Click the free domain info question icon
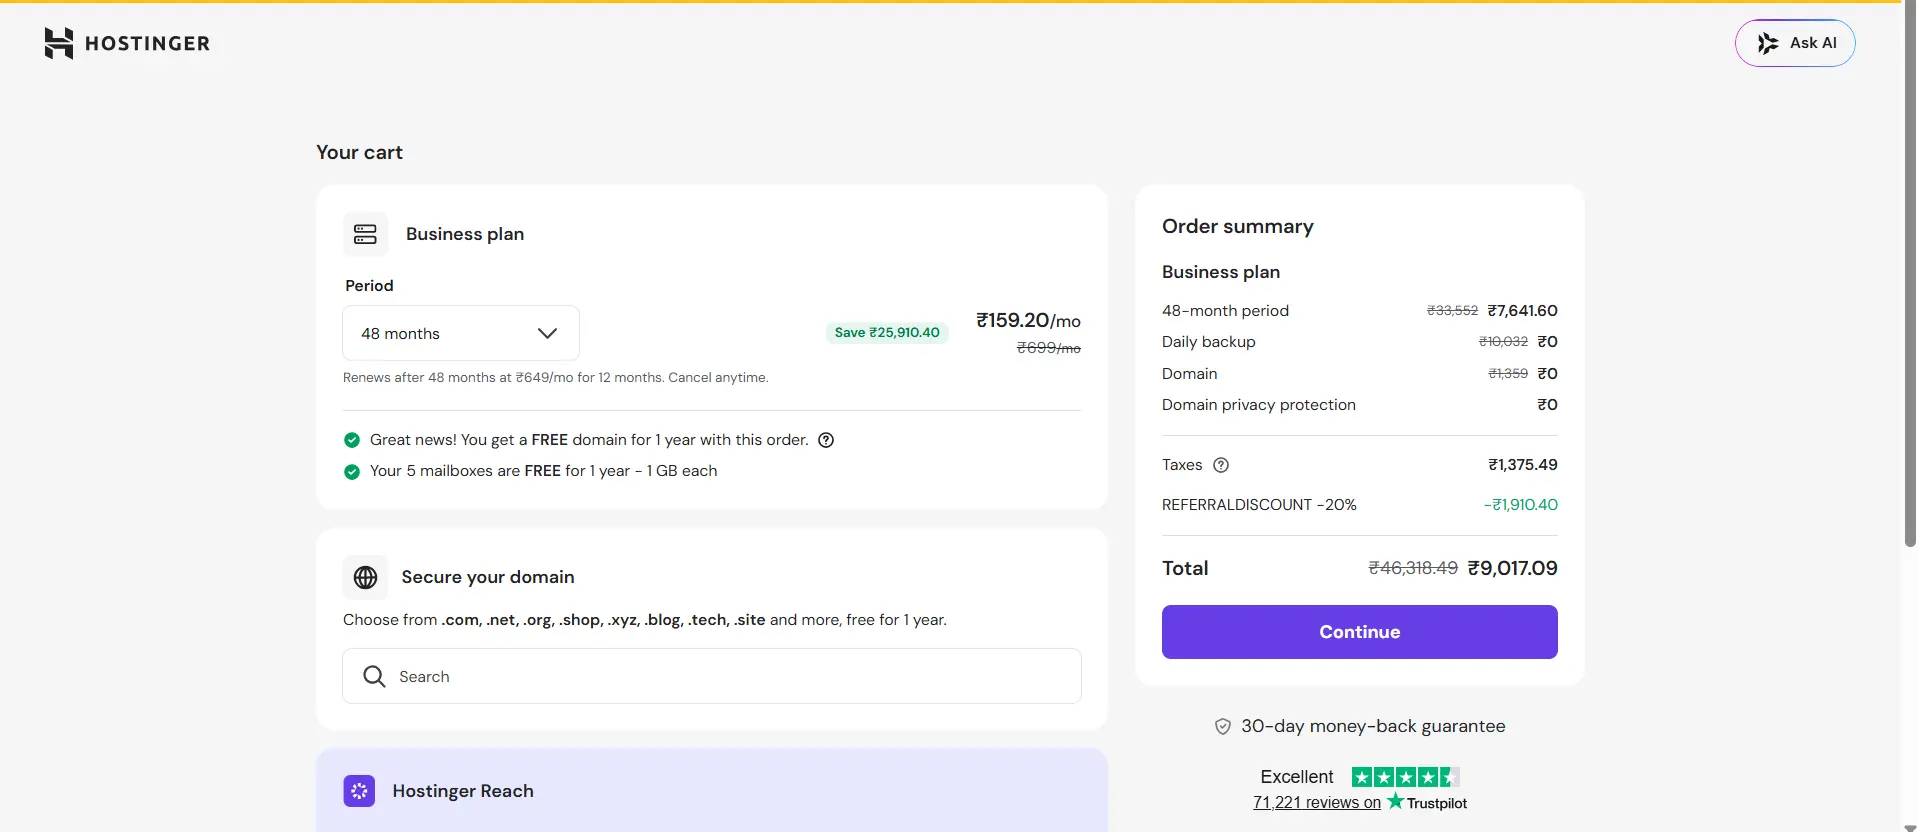This screenshot has height=832, width=1918. 826,440
